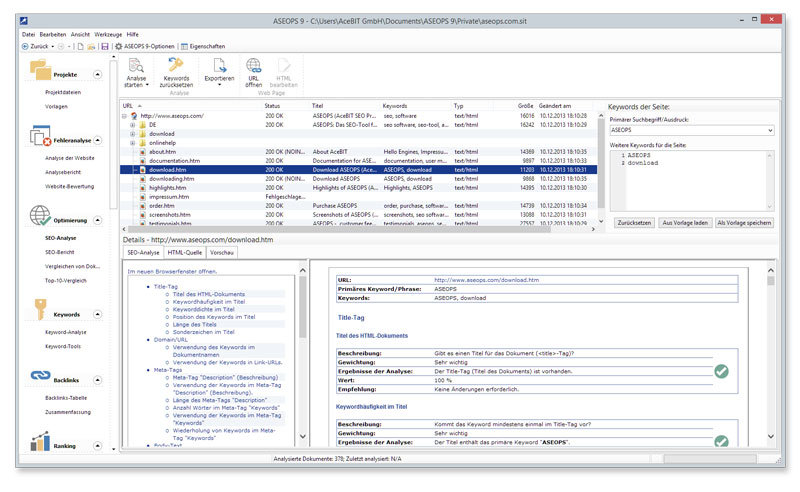Screen dimensions: 800x492
Task: Click green checkmark in Title-Tag result
Action: [721, 371]
